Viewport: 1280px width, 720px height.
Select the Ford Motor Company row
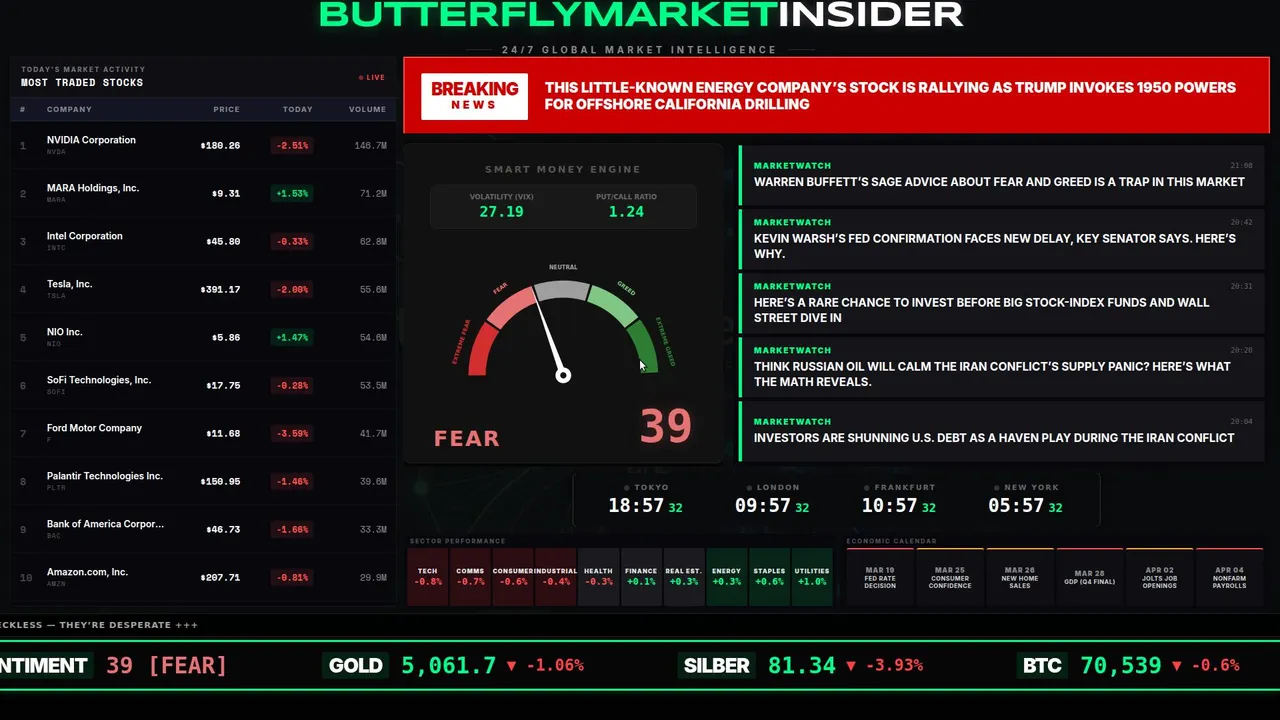tap(203, 433)
